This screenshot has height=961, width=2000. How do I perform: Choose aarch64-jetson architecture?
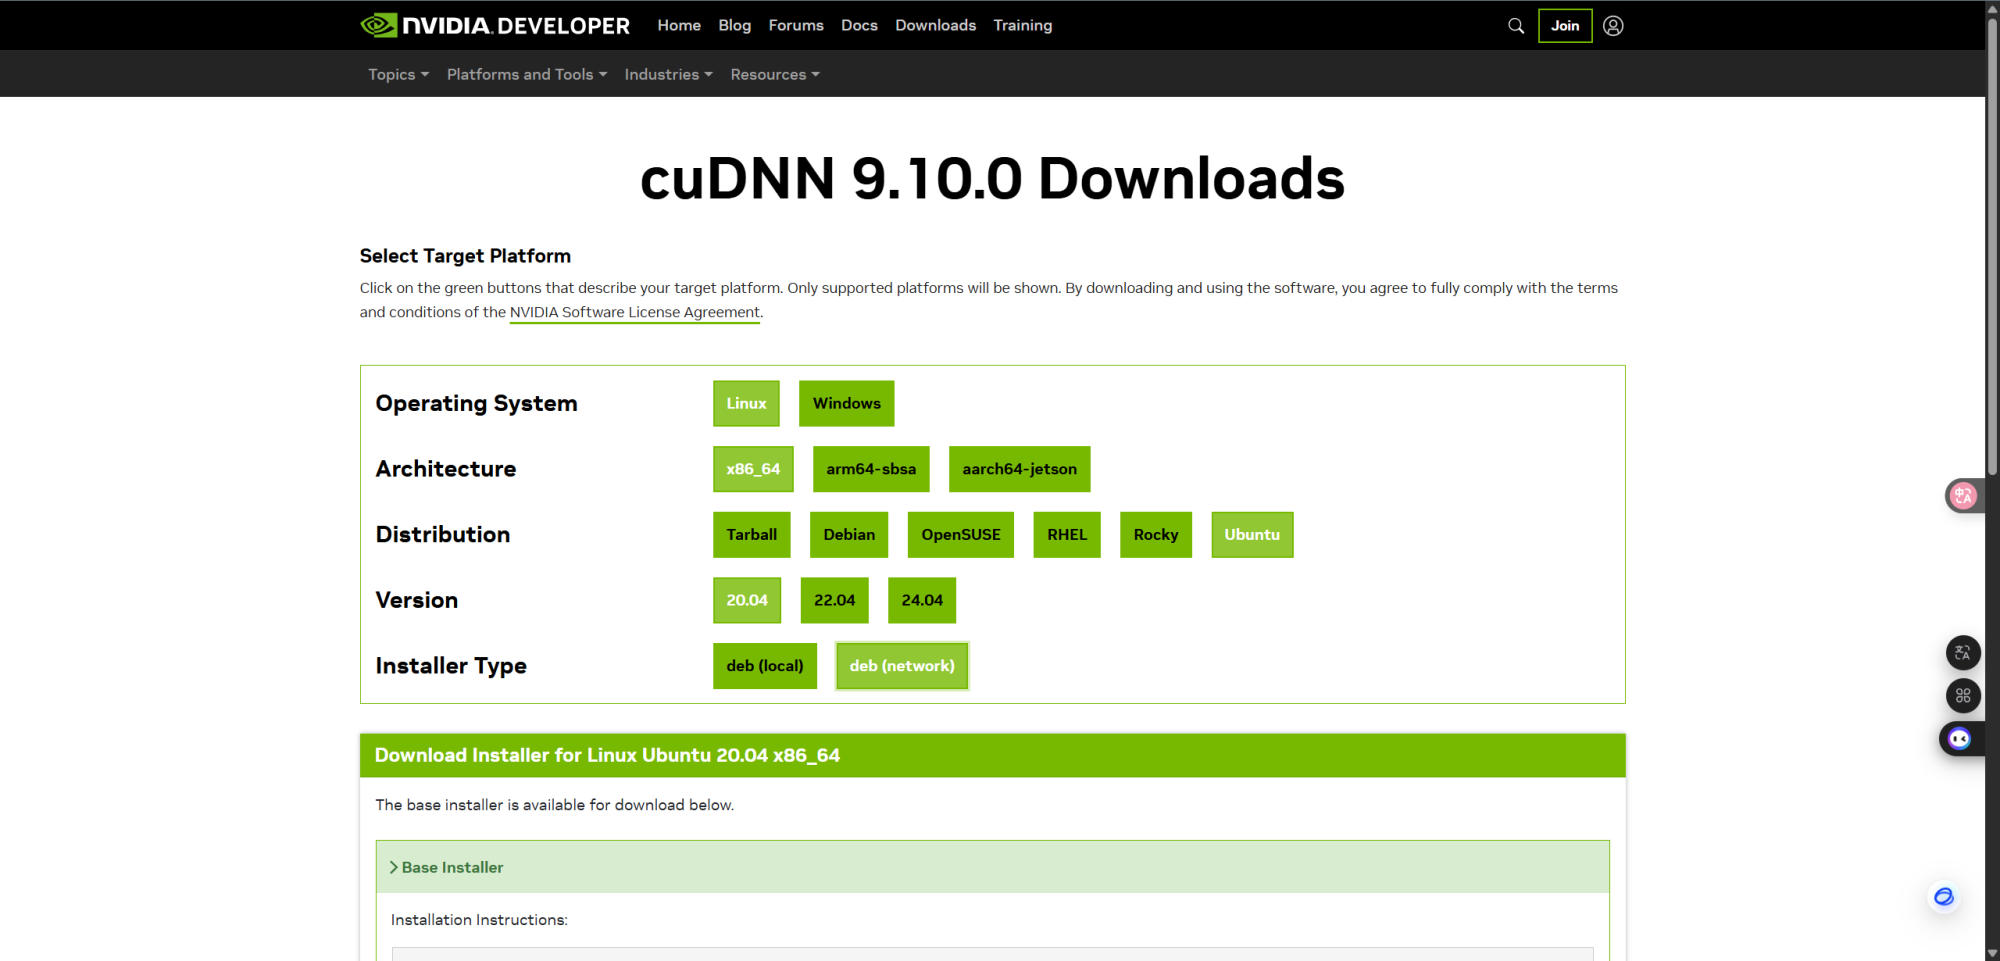coord(1019,469)
